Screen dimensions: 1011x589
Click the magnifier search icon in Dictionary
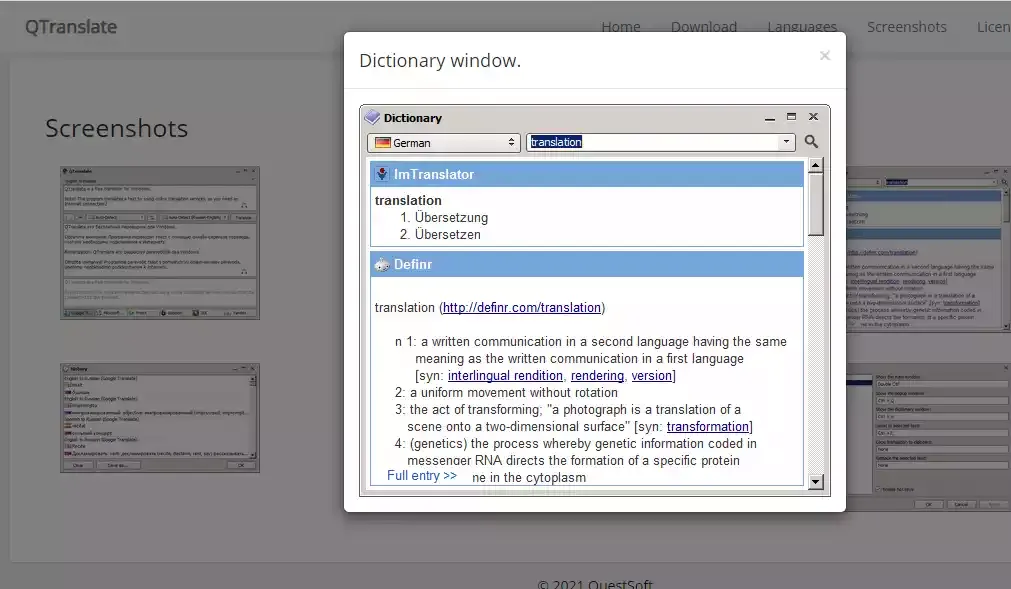pyautogui.click(x=811, y=142)
